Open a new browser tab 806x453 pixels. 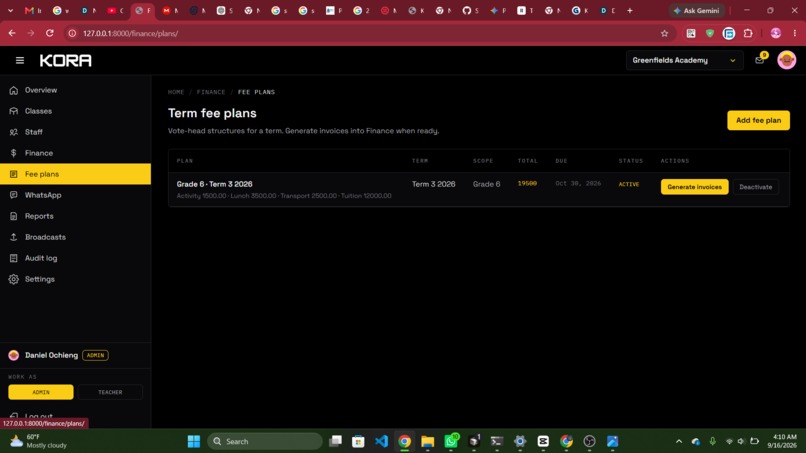pyautogui.click(x=630, y=10)
